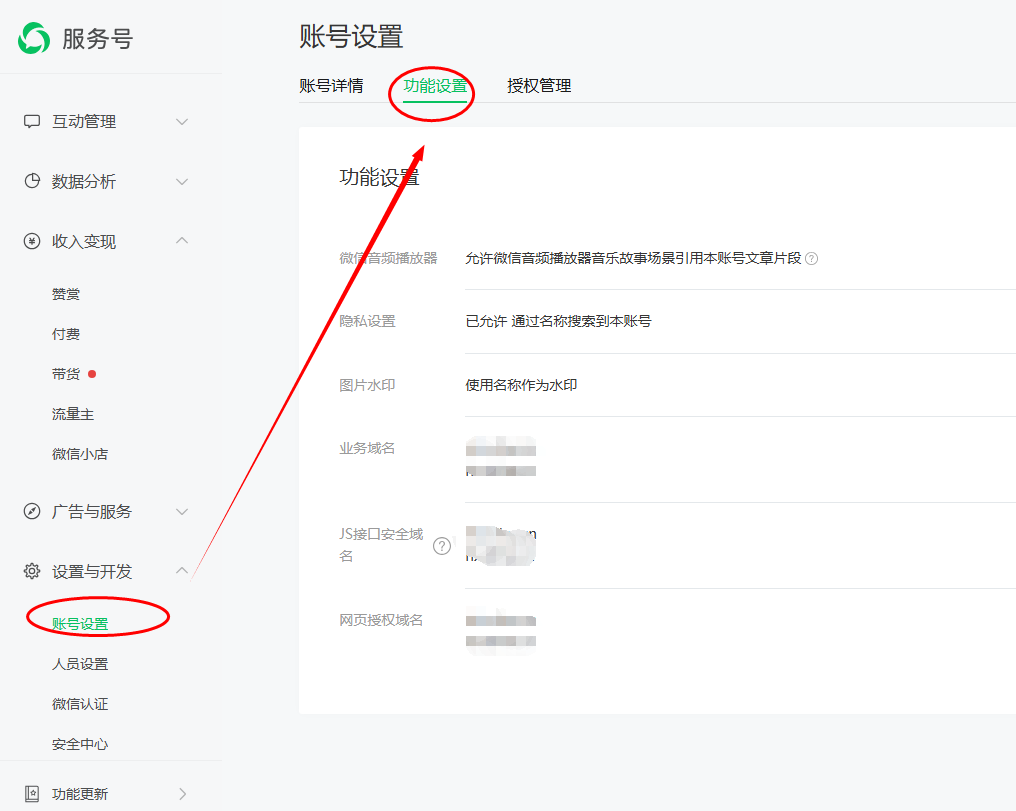The image size is (1016, 811).
Task: Click the 收入变现 menu label
Action: (x=84, y=242)
